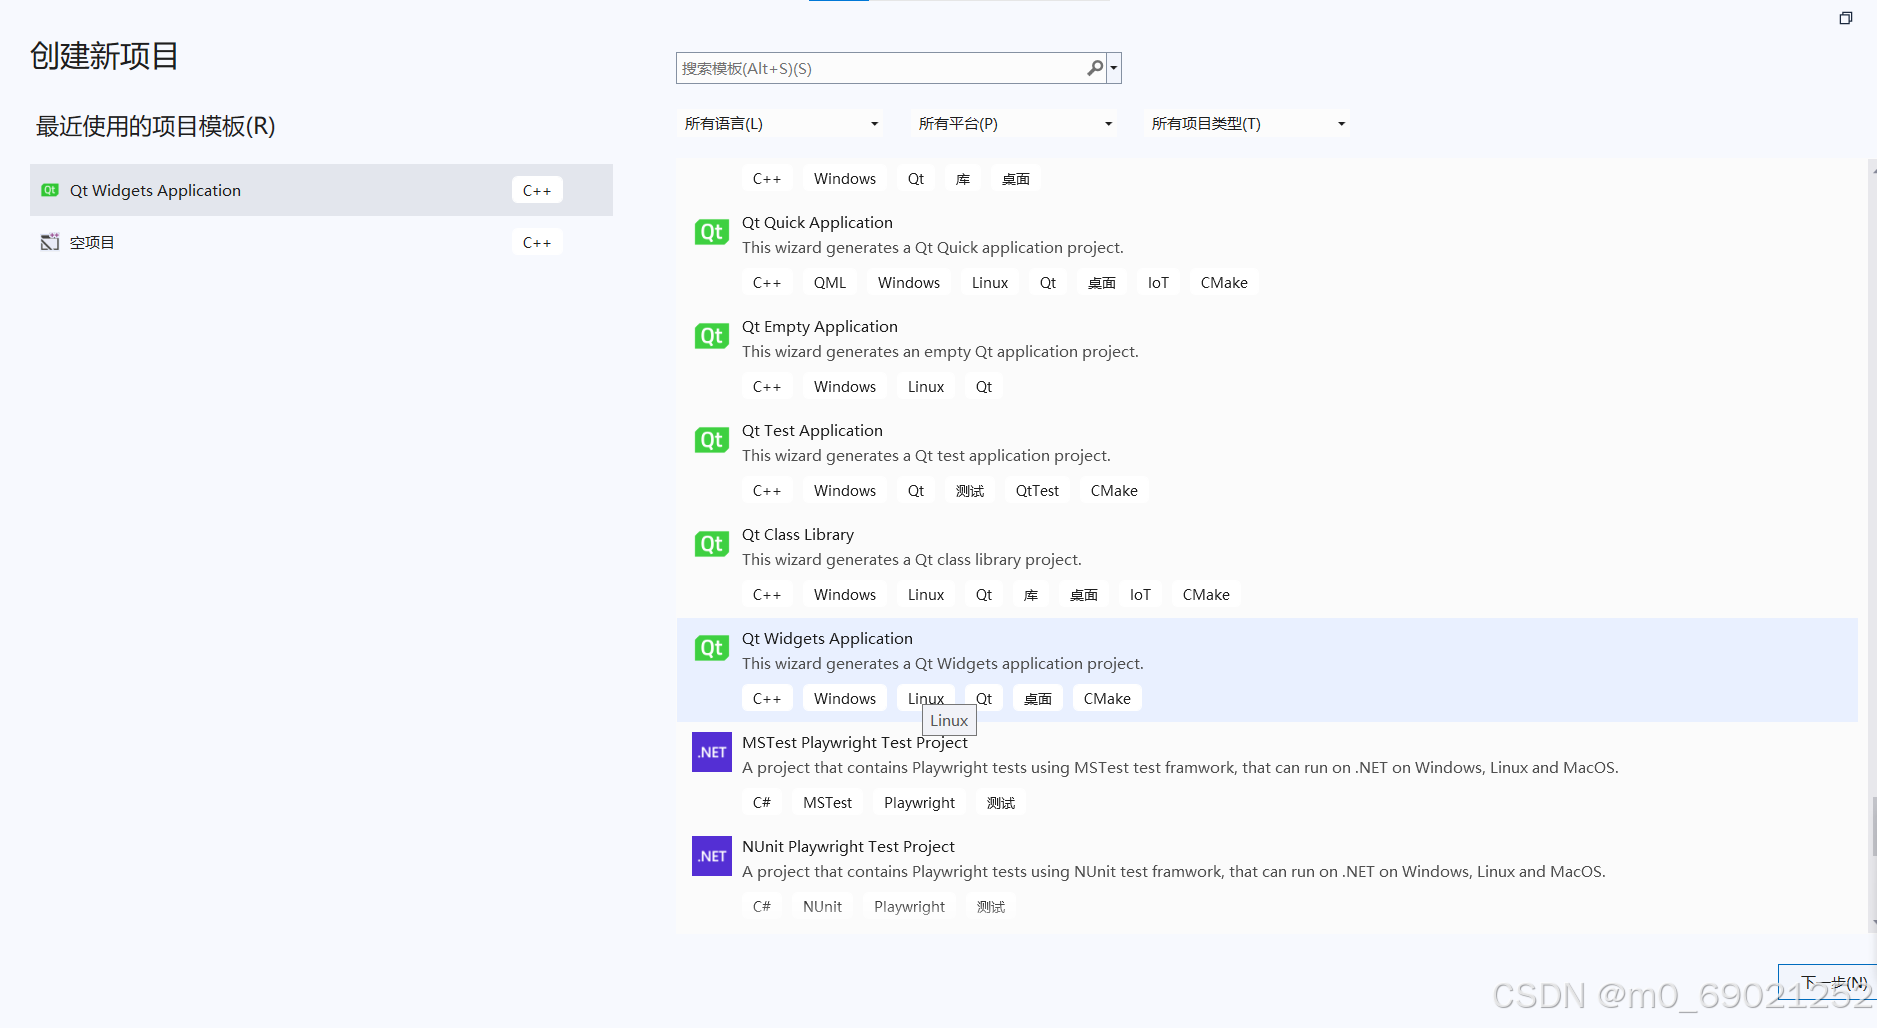
Task: Click the Qt Empty Application icon
Action: [x=712, y=336]
